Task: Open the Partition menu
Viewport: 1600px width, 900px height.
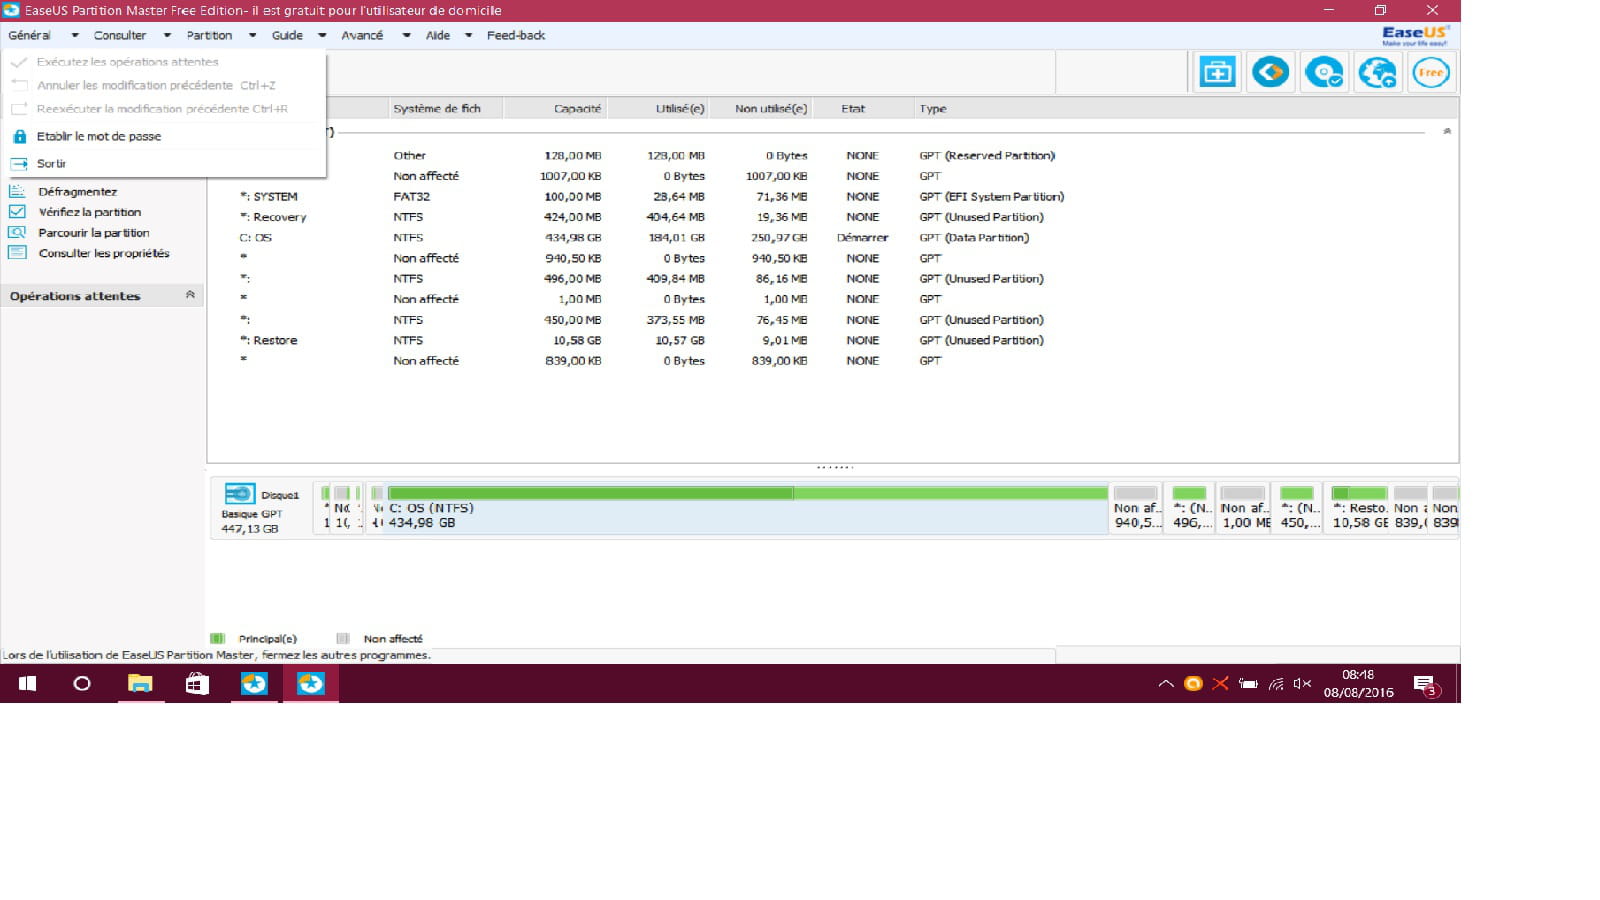Action: 209,35
